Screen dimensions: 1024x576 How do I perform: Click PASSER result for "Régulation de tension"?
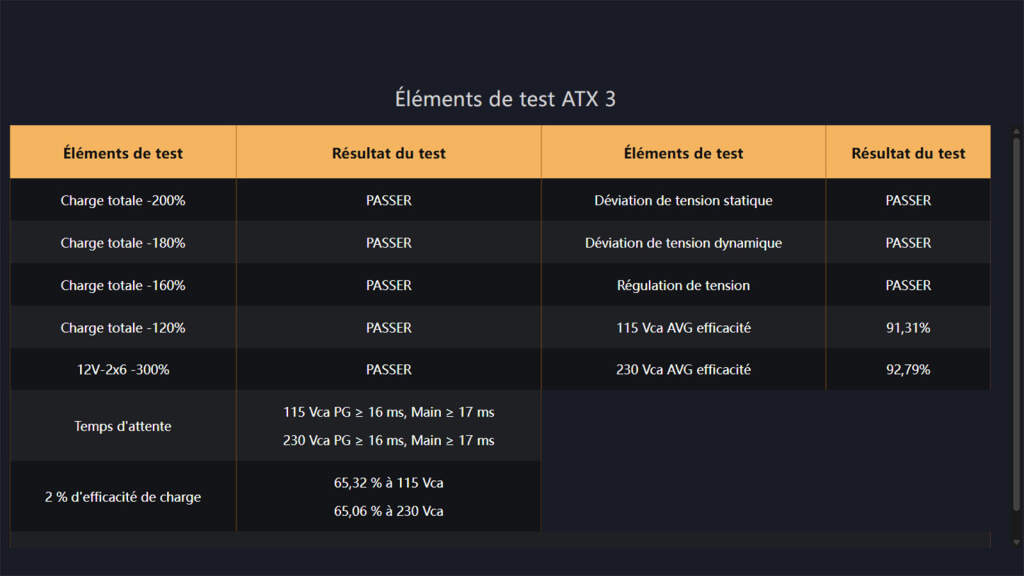pos(908,285)
